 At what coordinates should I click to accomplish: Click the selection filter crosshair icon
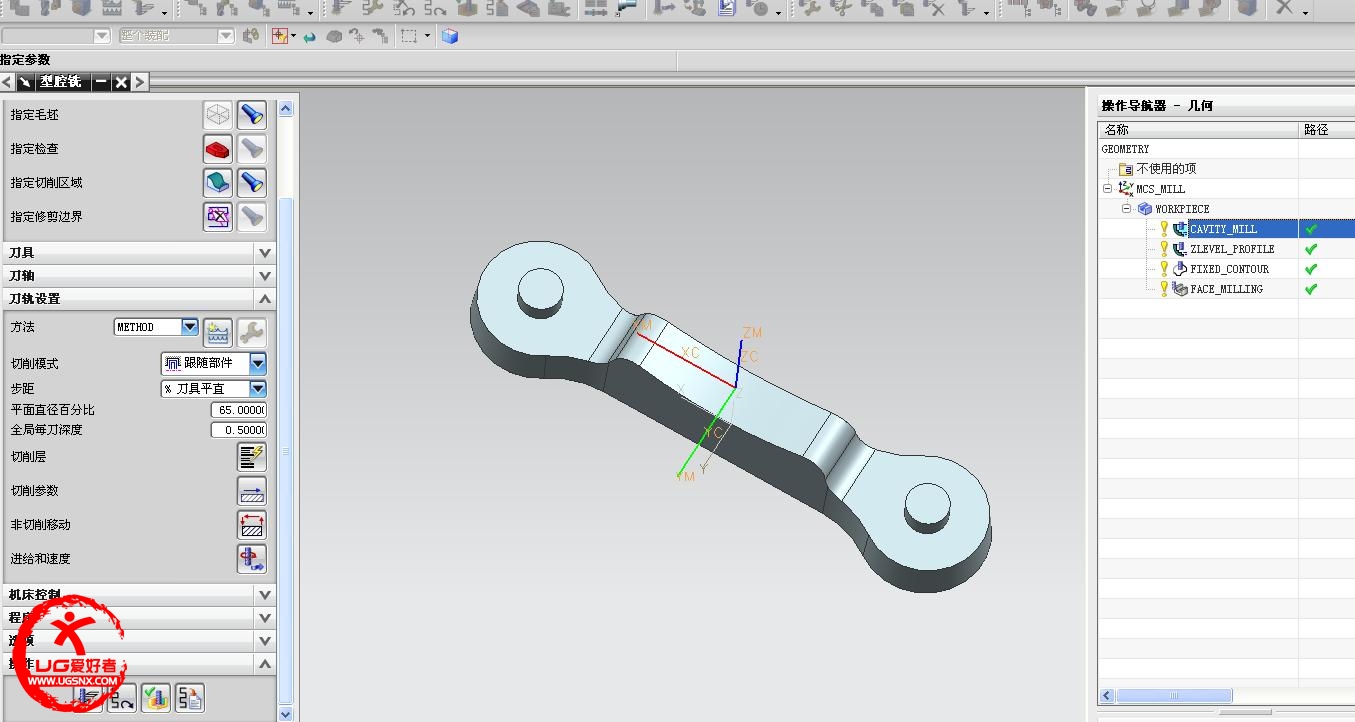[x=279, y=36]
